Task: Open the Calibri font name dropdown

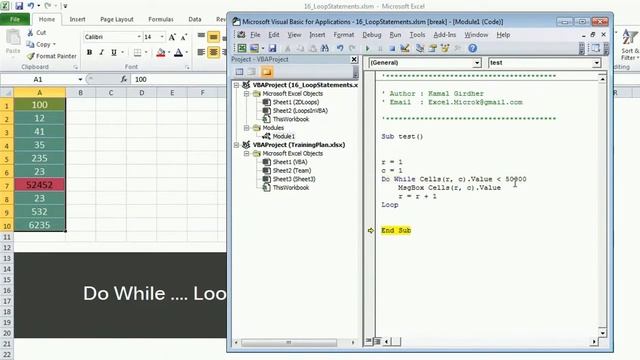Action: (x=139, y=37)
